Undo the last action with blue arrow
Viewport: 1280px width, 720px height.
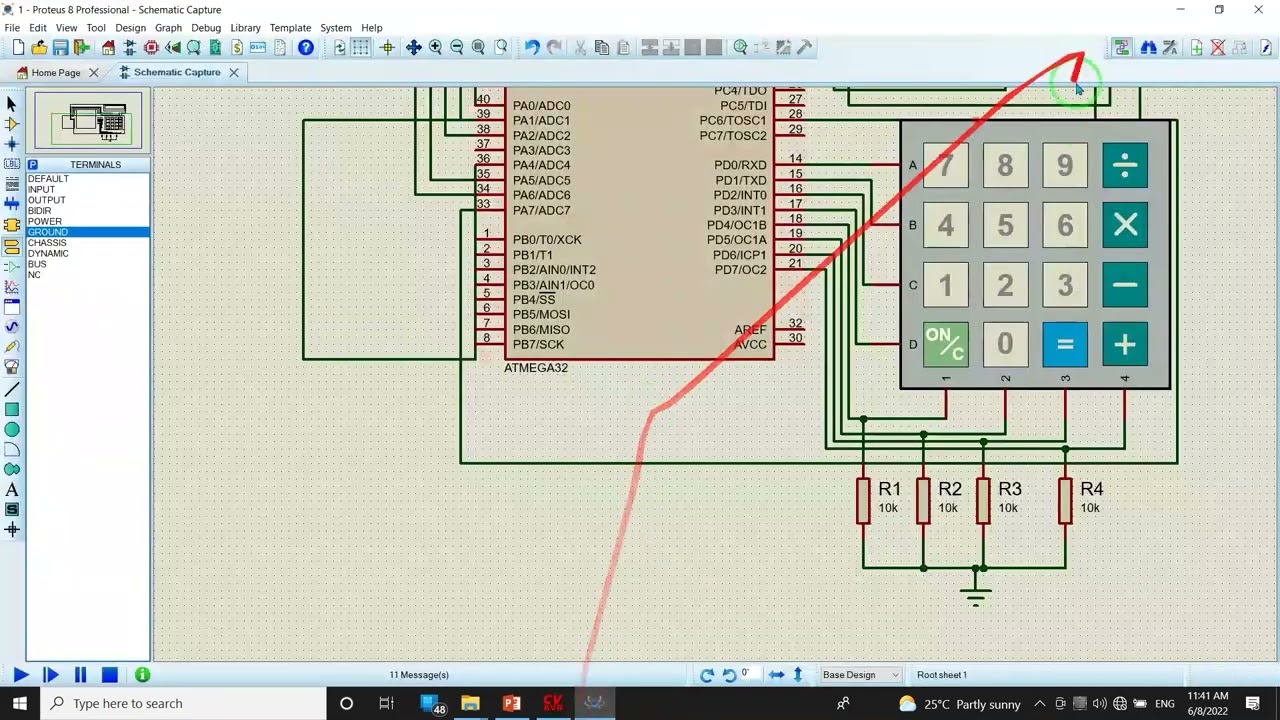click(x=532, y=47)
